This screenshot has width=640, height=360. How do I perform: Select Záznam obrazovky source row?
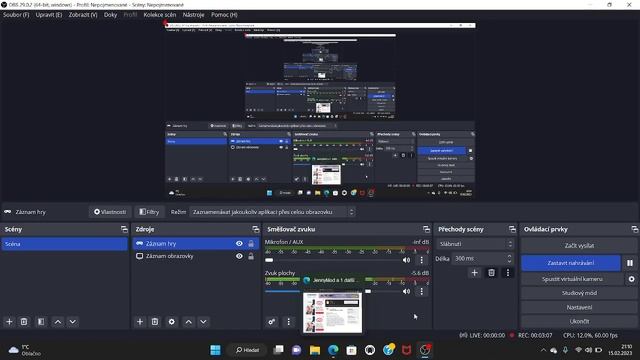click(196, 256)
